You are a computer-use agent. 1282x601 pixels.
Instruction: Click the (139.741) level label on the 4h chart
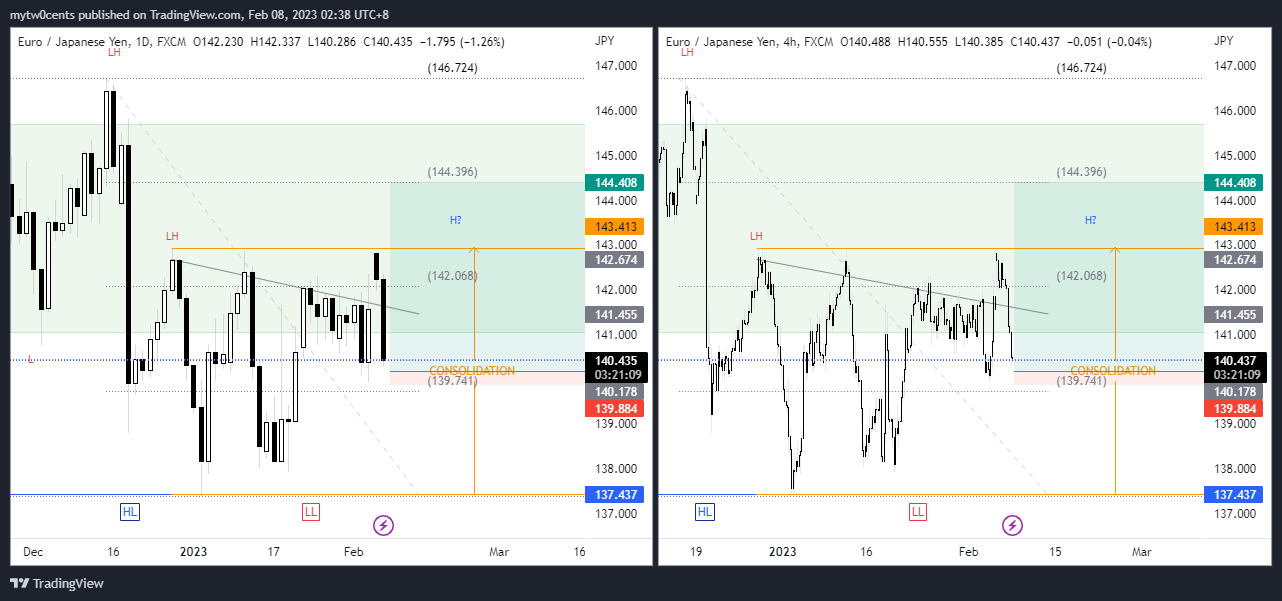(1082, 381)
